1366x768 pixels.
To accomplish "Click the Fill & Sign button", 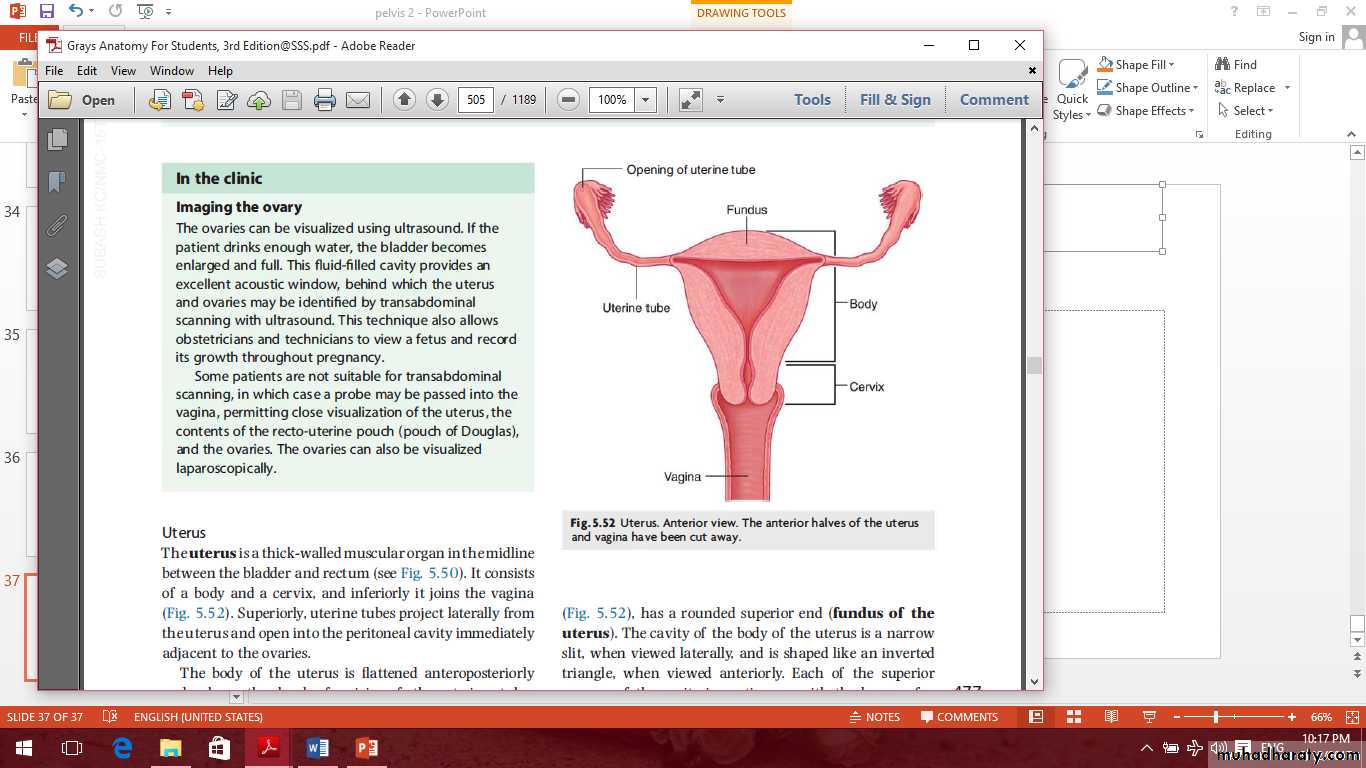I will (x=895, y=100).
